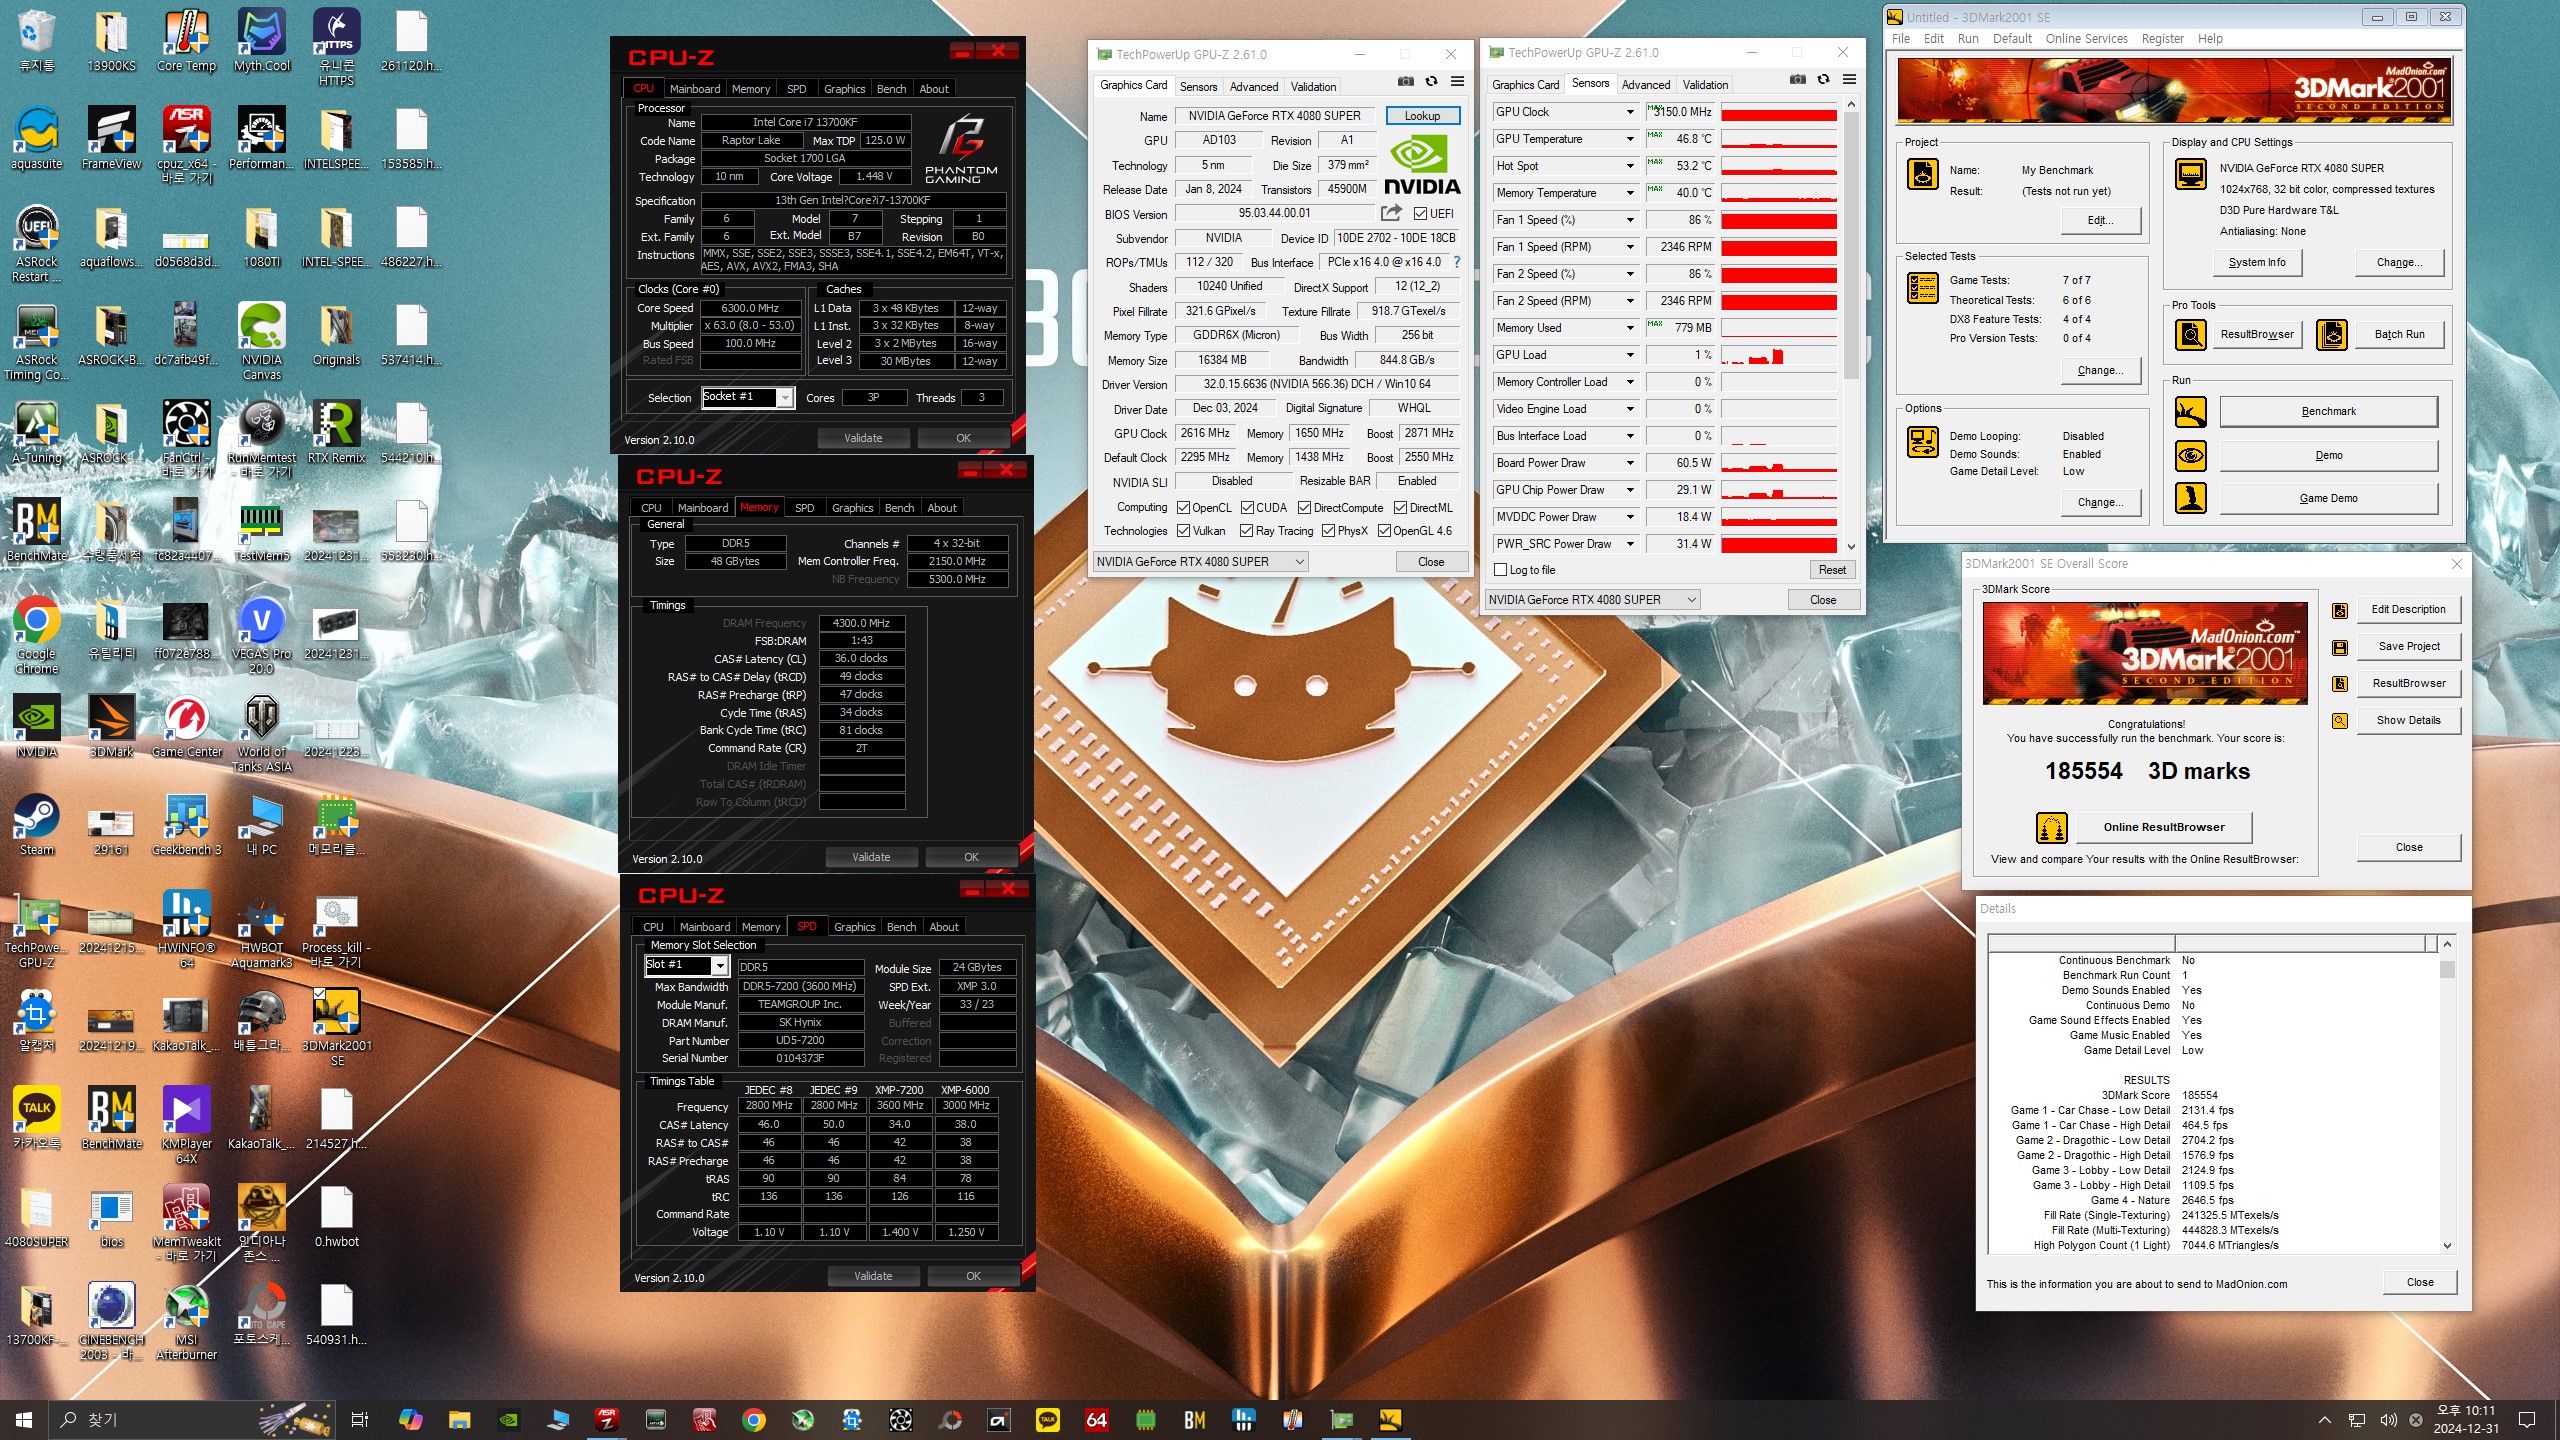Switch to the Bench tab in top CPU-Z window
Viewport: 2560px width, 1440px height.
(x=891, y=89)
